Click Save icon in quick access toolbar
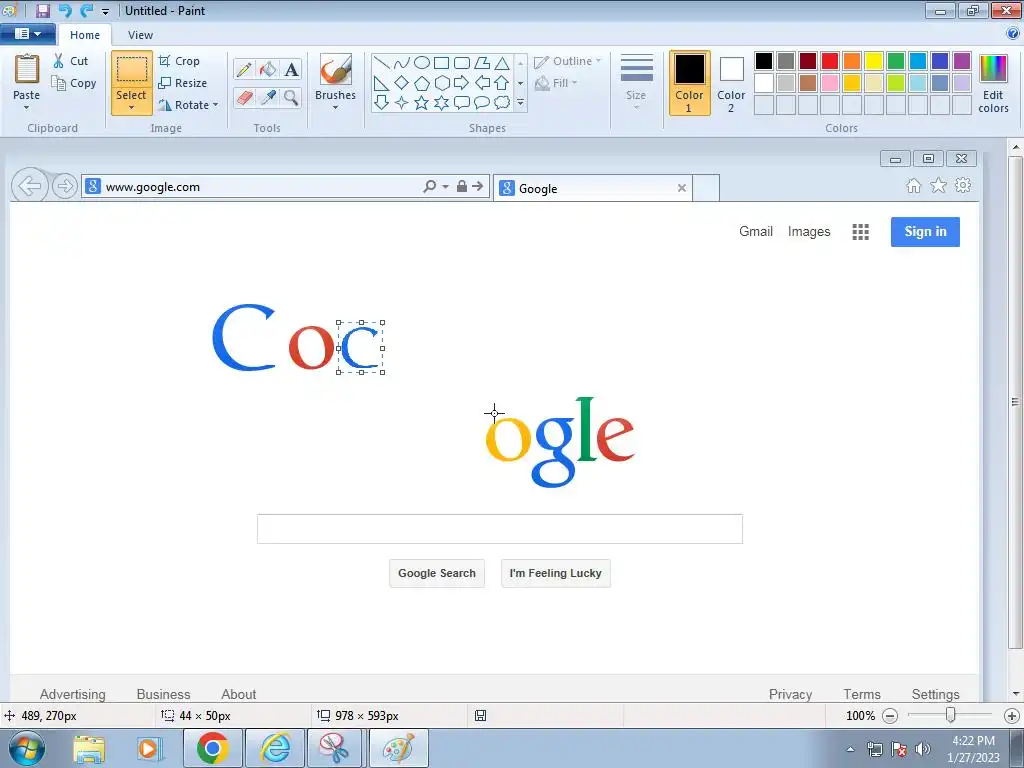The width and height of the screenshot is (1024, 768). pos(42,10)
